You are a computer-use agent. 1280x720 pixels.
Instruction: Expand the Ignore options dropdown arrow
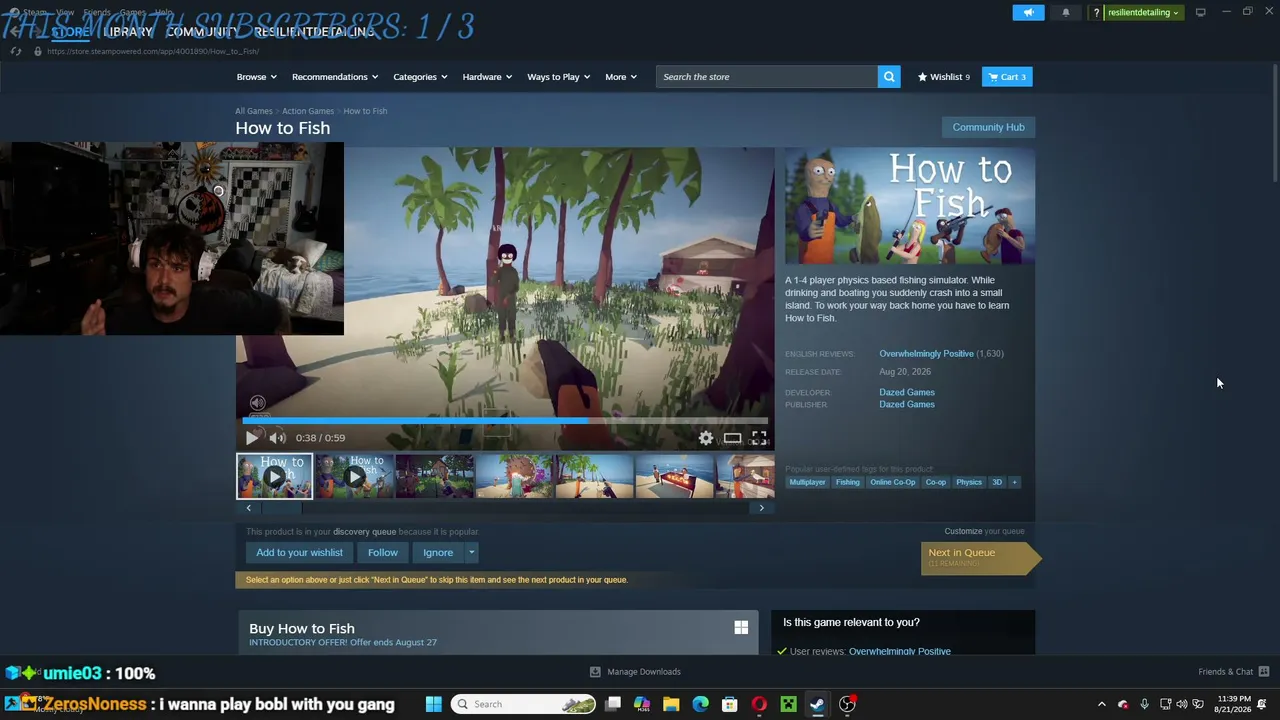coord(471,552)
